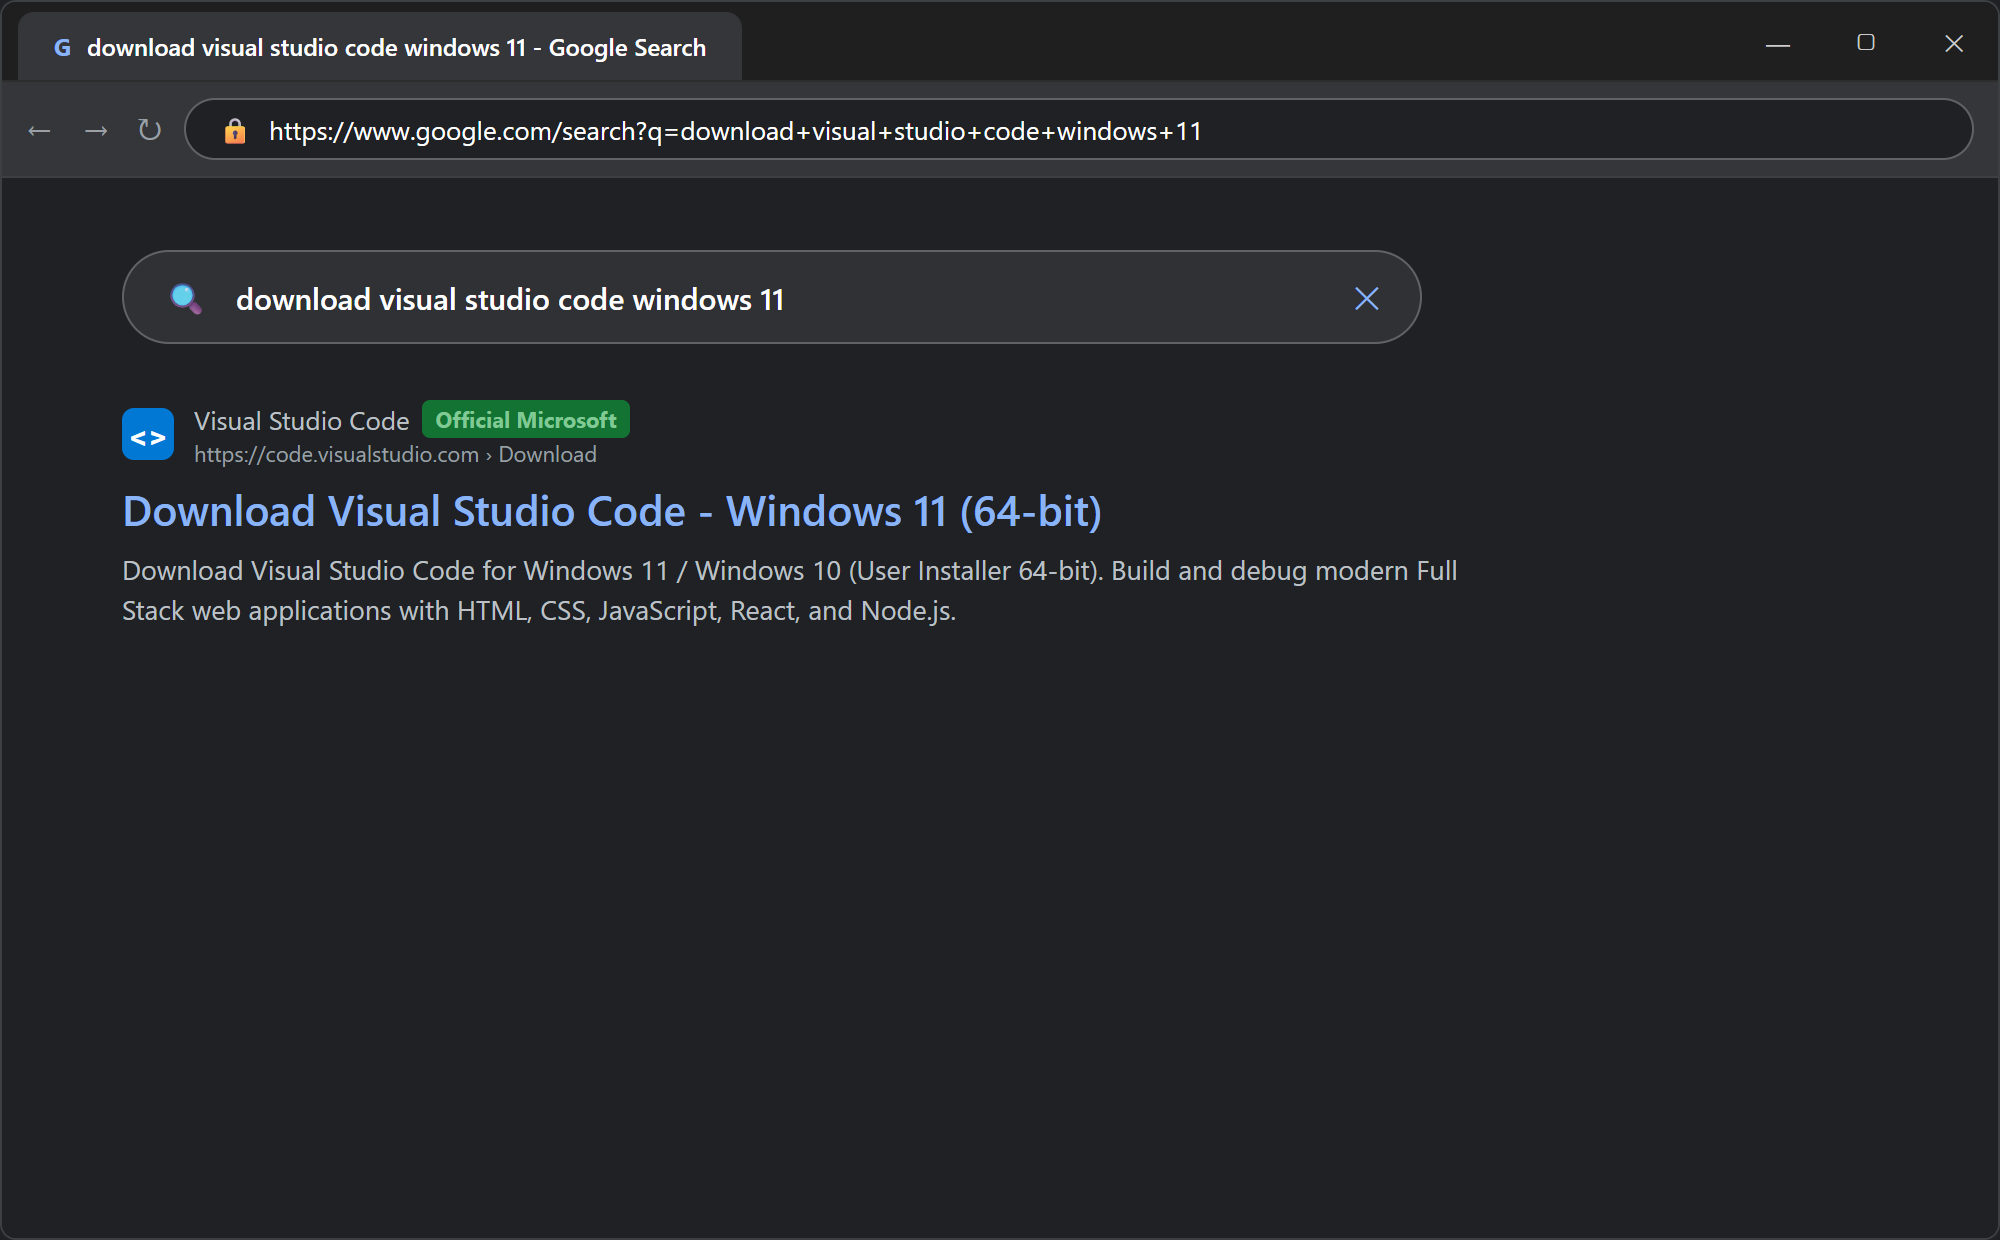
Task: Click the Visual Studio Code site name
Action: [x=302, y=421]
